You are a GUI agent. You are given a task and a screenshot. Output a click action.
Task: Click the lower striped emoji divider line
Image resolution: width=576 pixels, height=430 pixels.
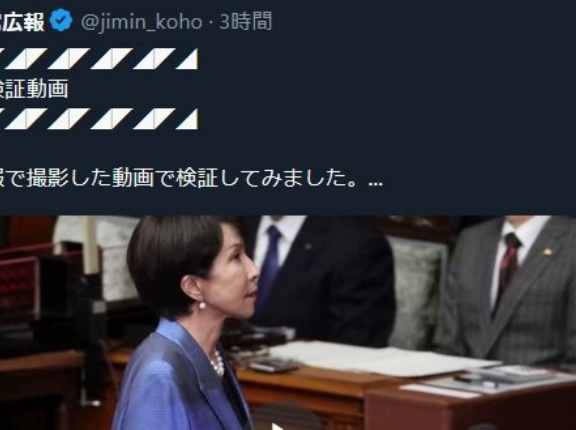point(99,119)
